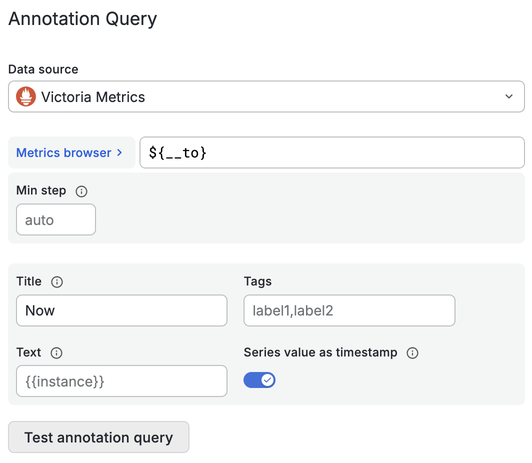Click the Annotation Query heading
The height and width of the screenshot is (463, 532).
[x=83, y=19]
